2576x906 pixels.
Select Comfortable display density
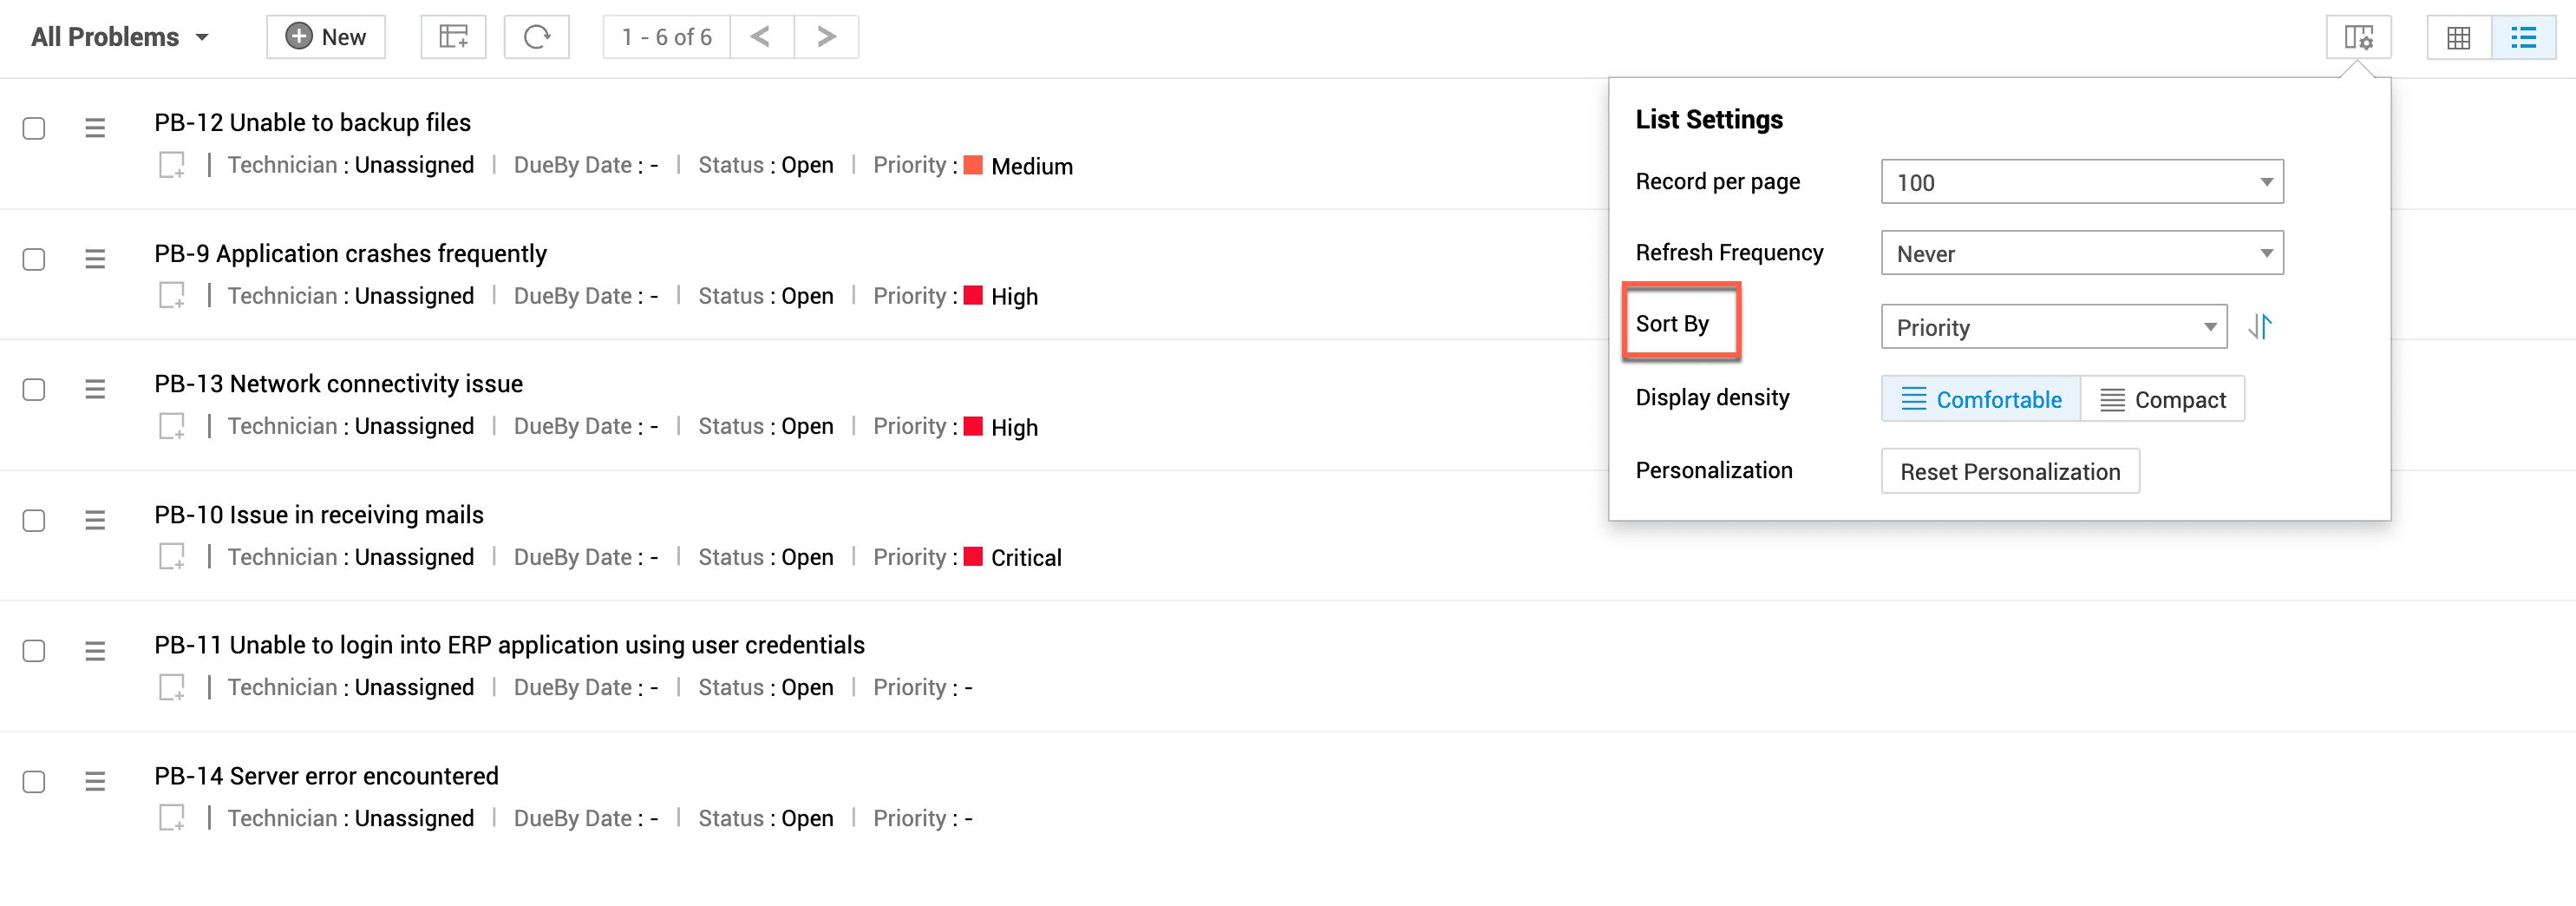coord(1980,399)
